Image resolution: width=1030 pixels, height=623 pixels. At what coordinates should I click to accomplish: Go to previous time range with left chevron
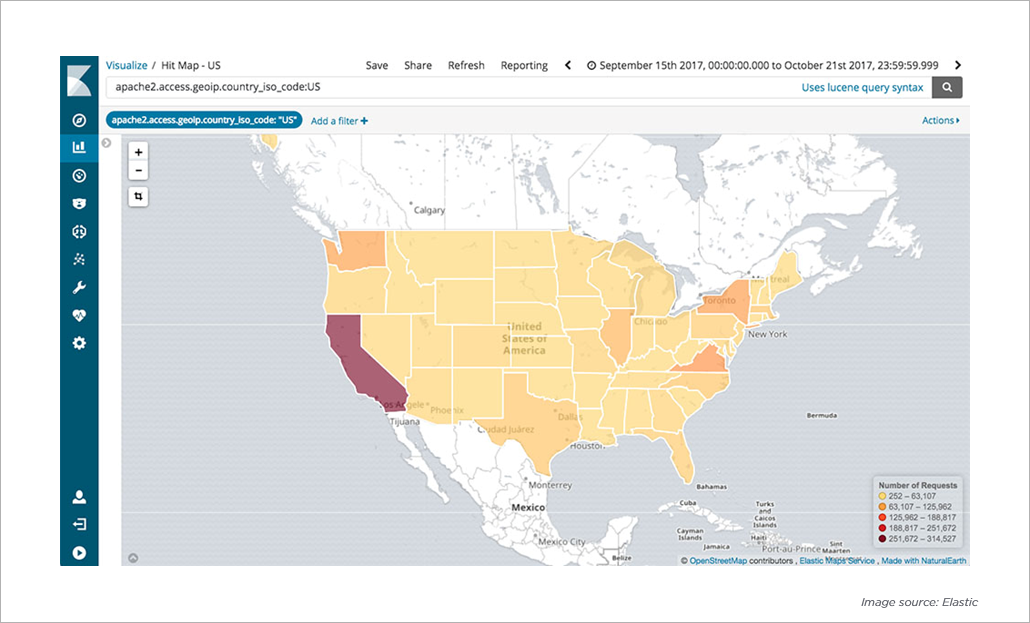click(568, 64)
